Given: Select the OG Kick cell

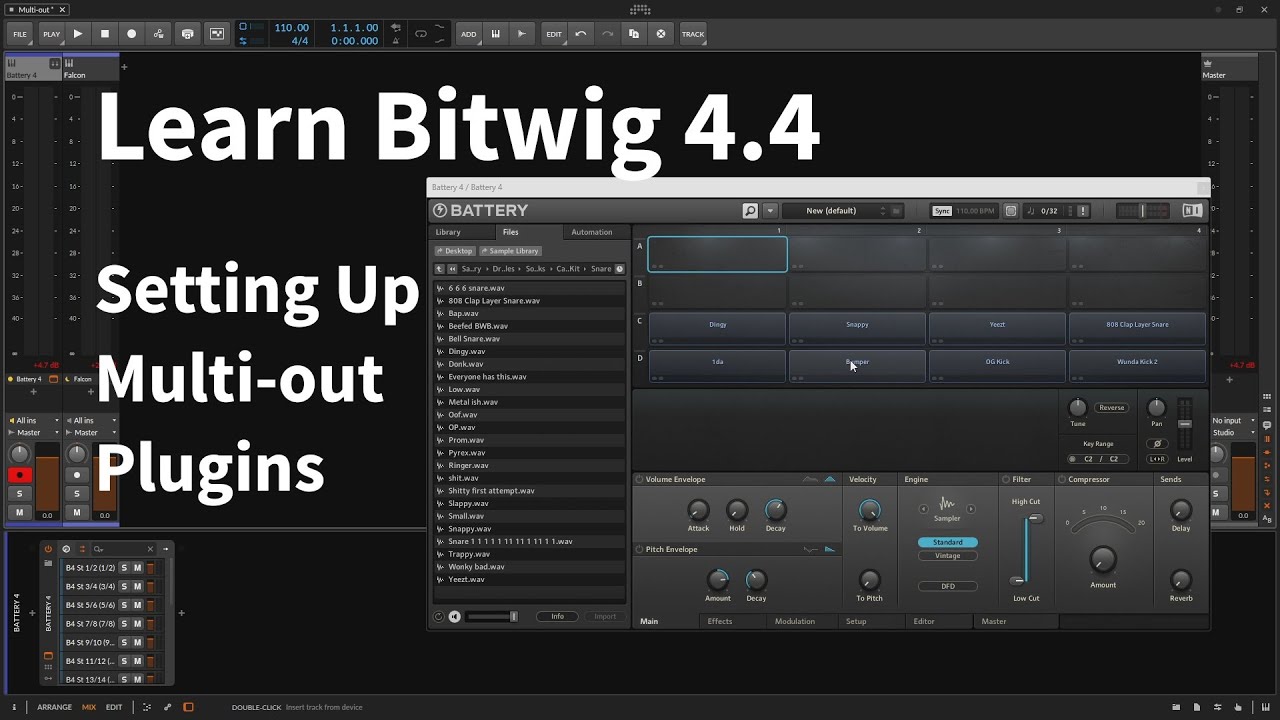Looking at the screenshot, I should pyautogui.click(x=997, y=366).
